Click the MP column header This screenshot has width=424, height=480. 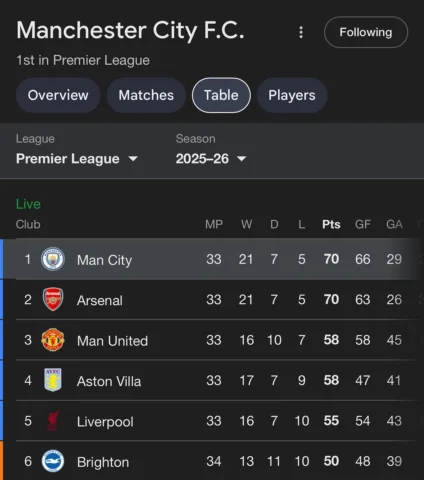214,224
